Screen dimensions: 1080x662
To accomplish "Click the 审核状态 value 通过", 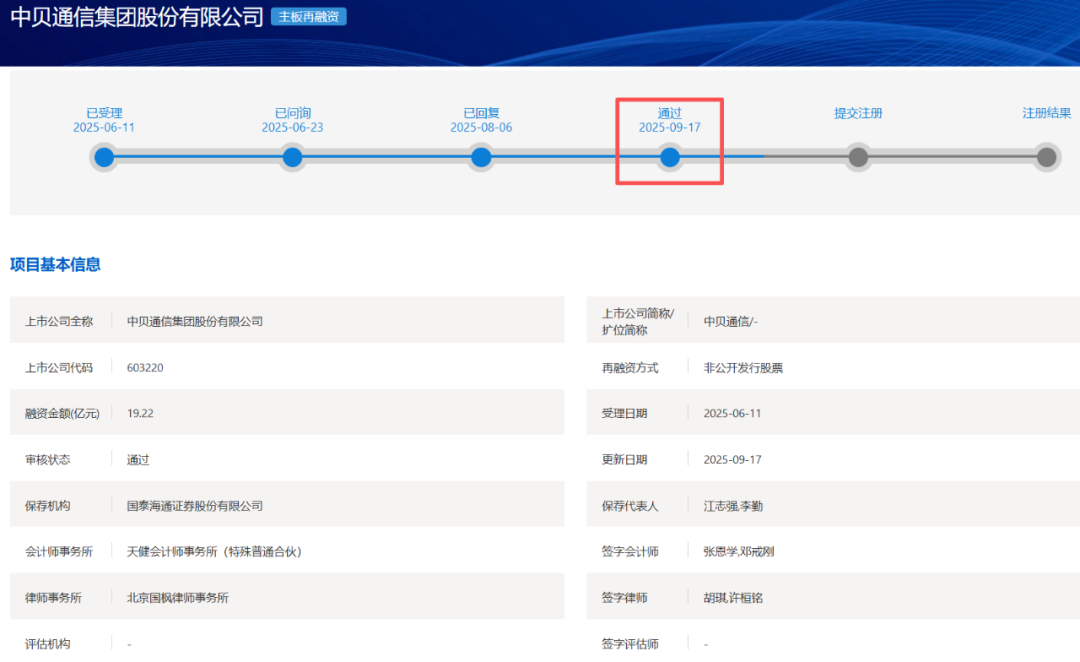I will 138,459.
